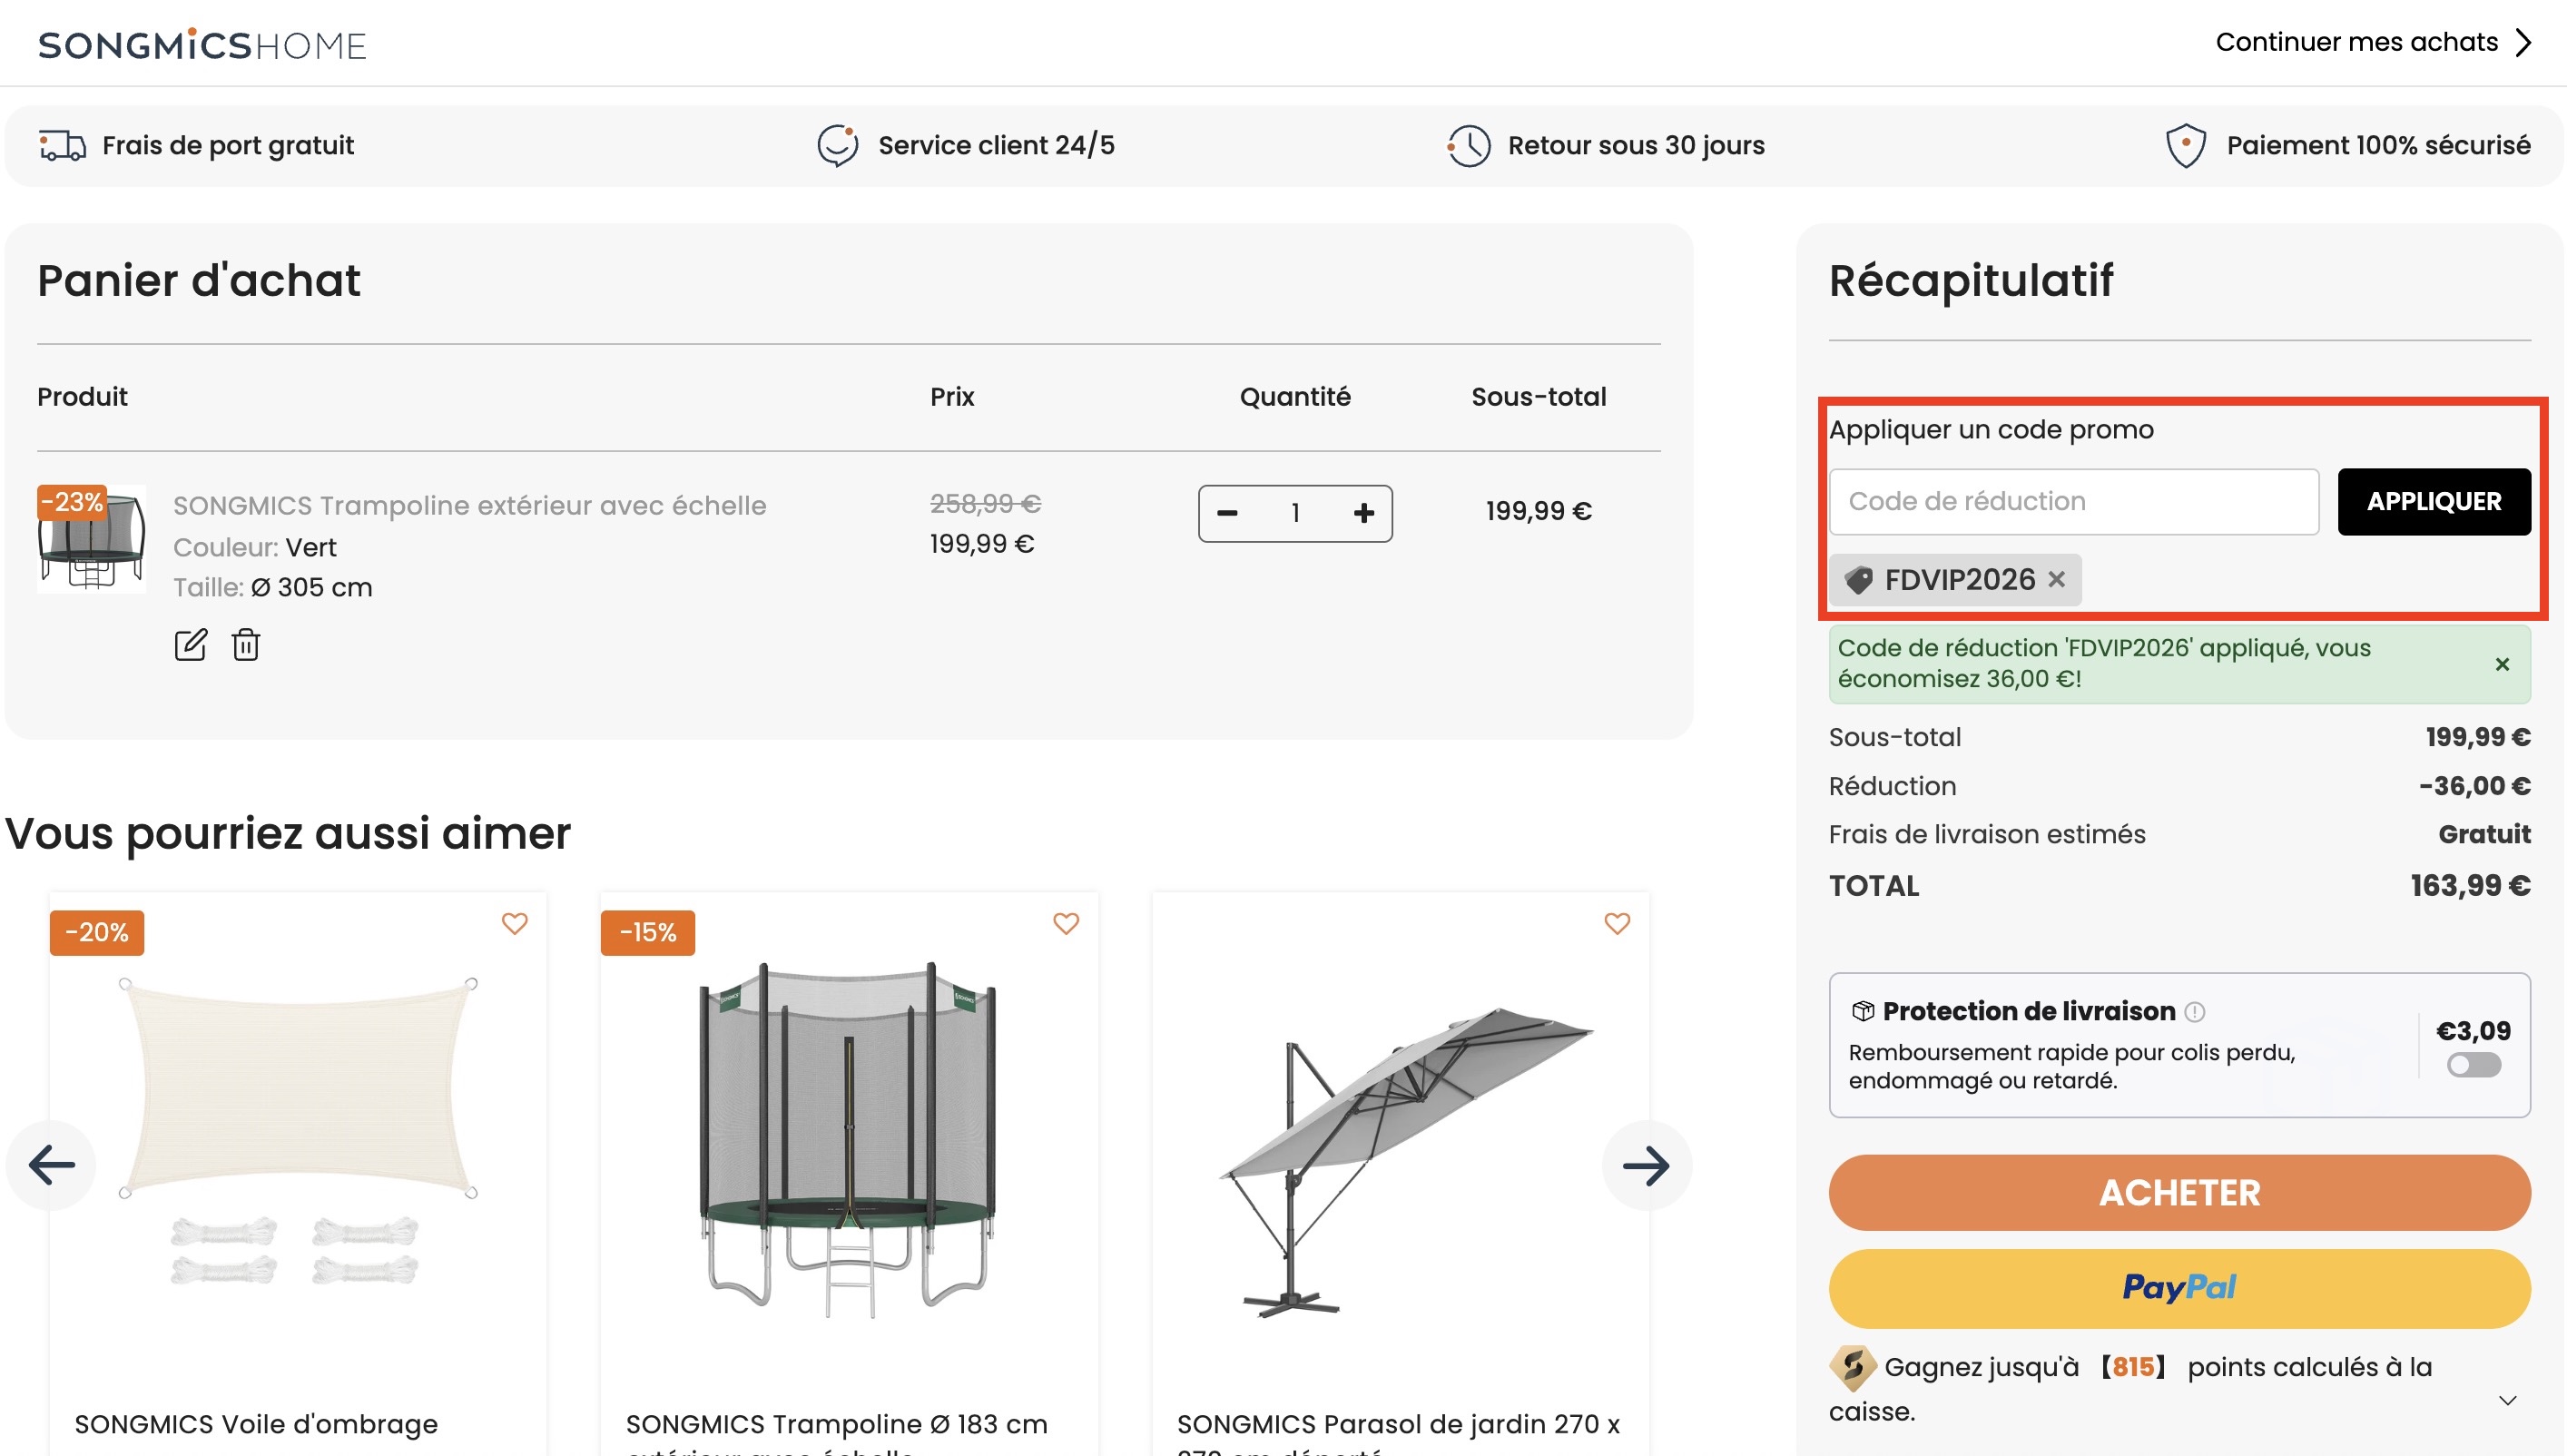Click the customer service chat icon
This screenshot has height=1456, width=2567.
837,146
